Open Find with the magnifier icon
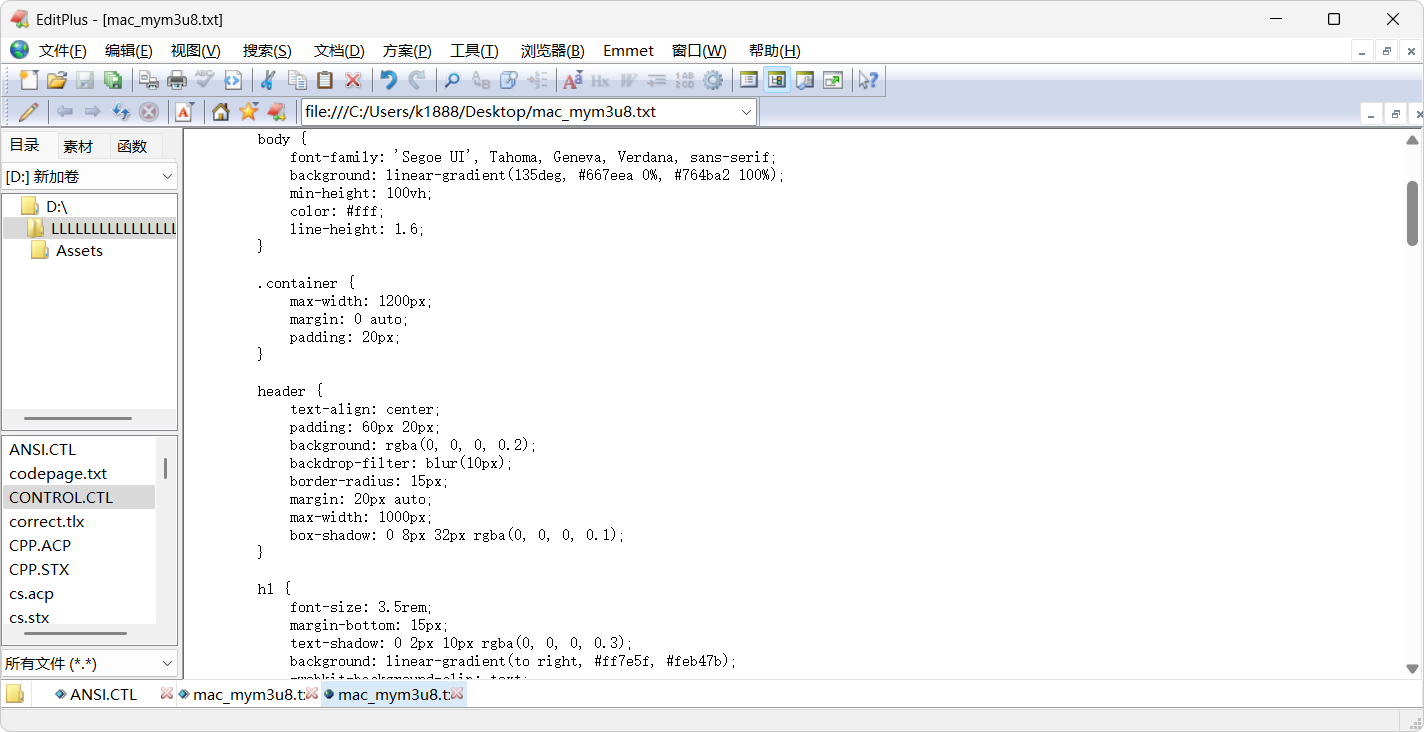 [x=452, y=81]
